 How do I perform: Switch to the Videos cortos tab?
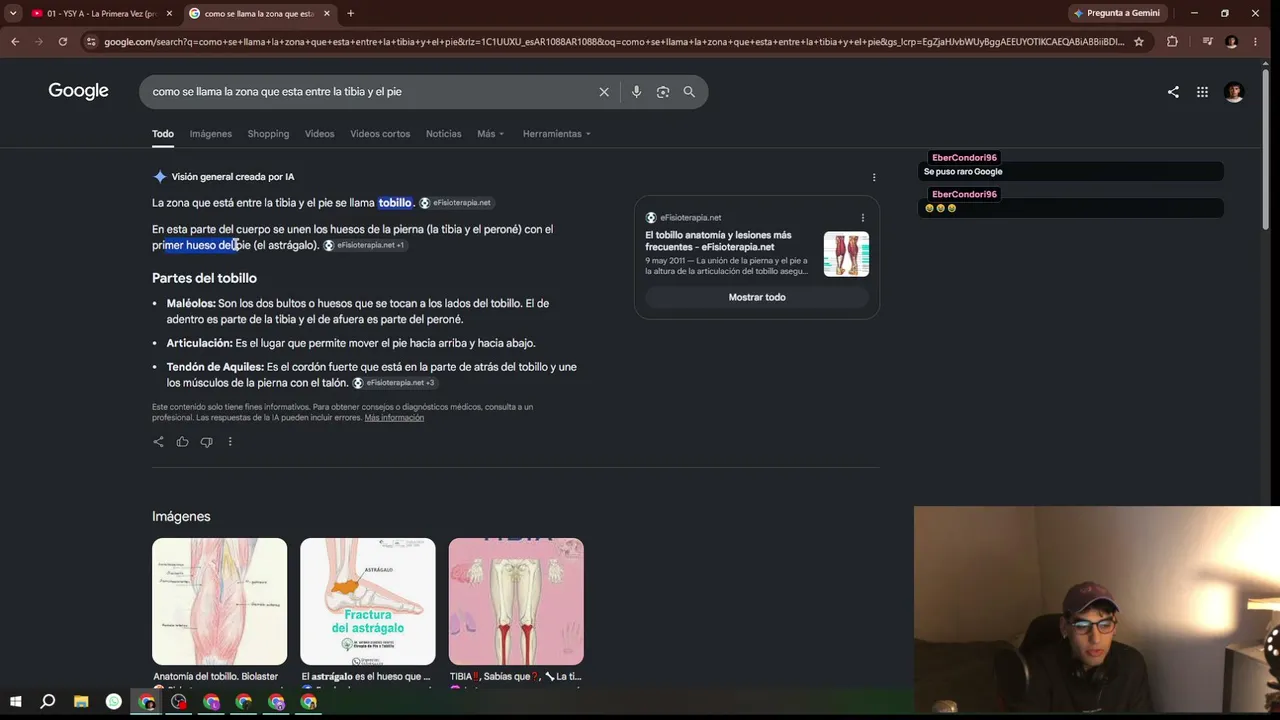[x=380, y=134]
